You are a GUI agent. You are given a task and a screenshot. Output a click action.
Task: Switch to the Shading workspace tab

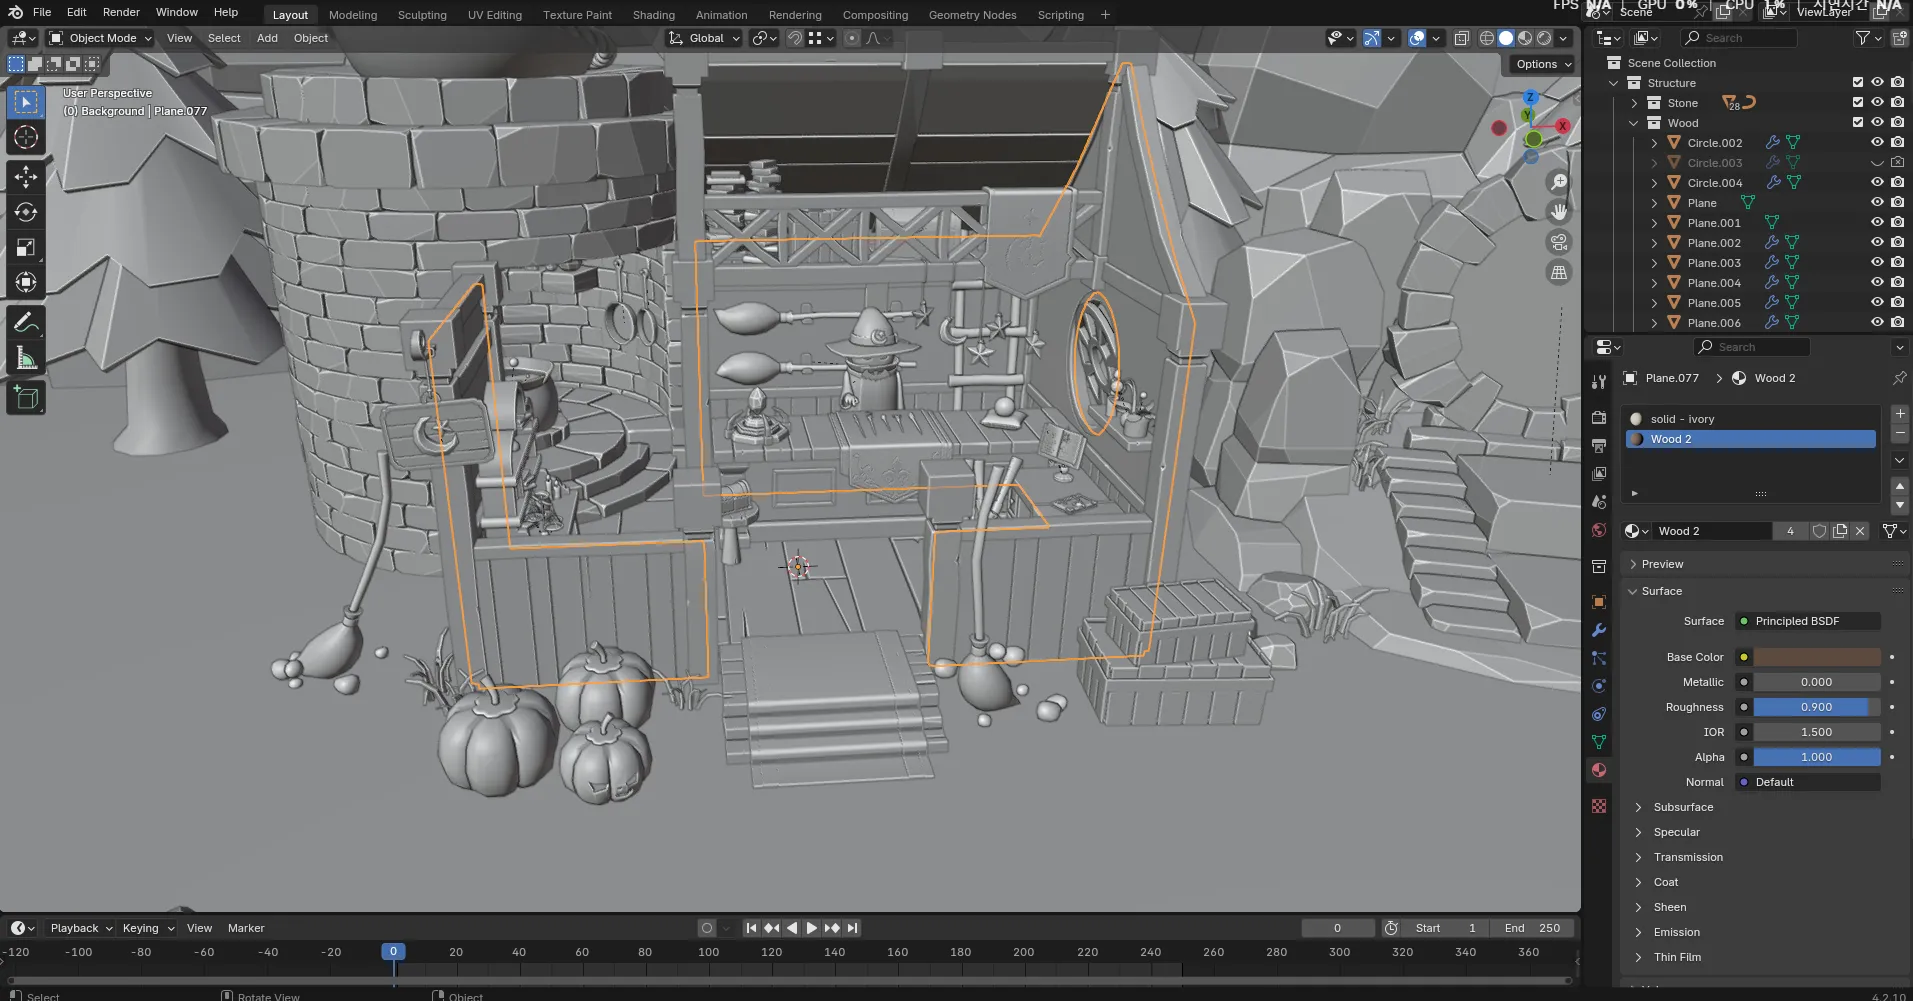[x=653, y=15]
